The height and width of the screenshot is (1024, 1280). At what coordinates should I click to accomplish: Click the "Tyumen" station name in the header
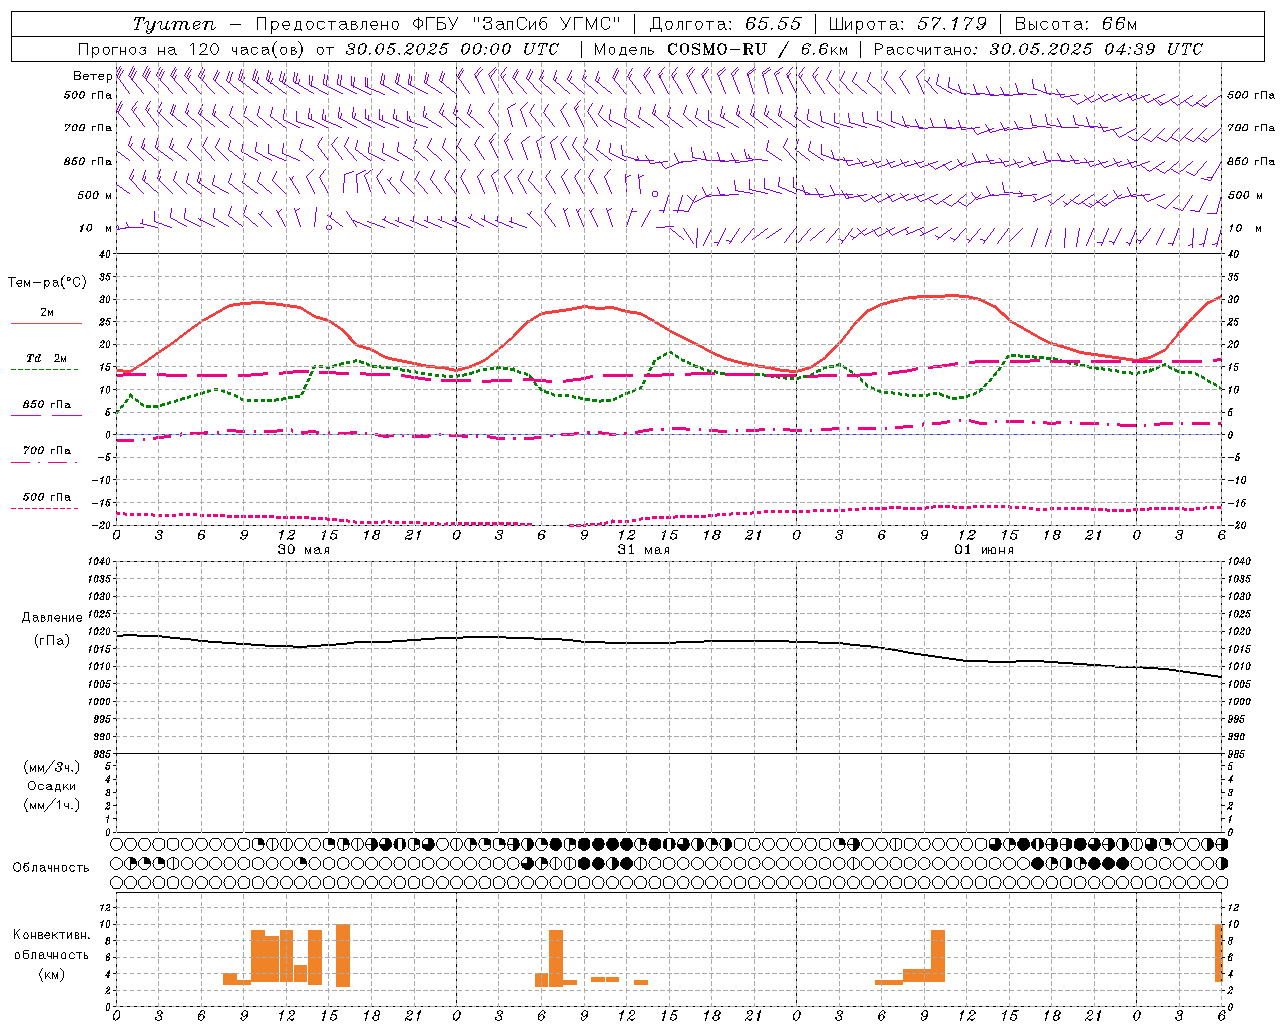(x=174, y=24)
